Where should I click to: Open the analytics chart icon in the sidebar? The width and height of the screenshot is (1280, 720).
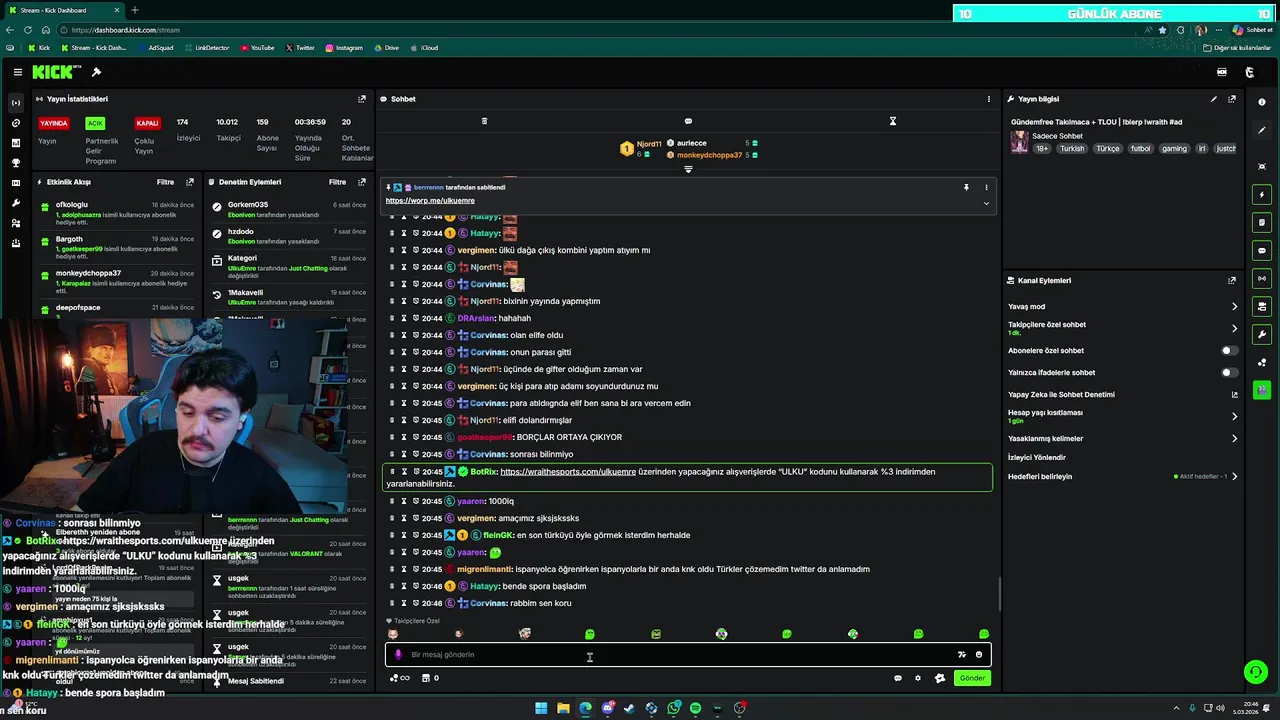tap(15, 143)
